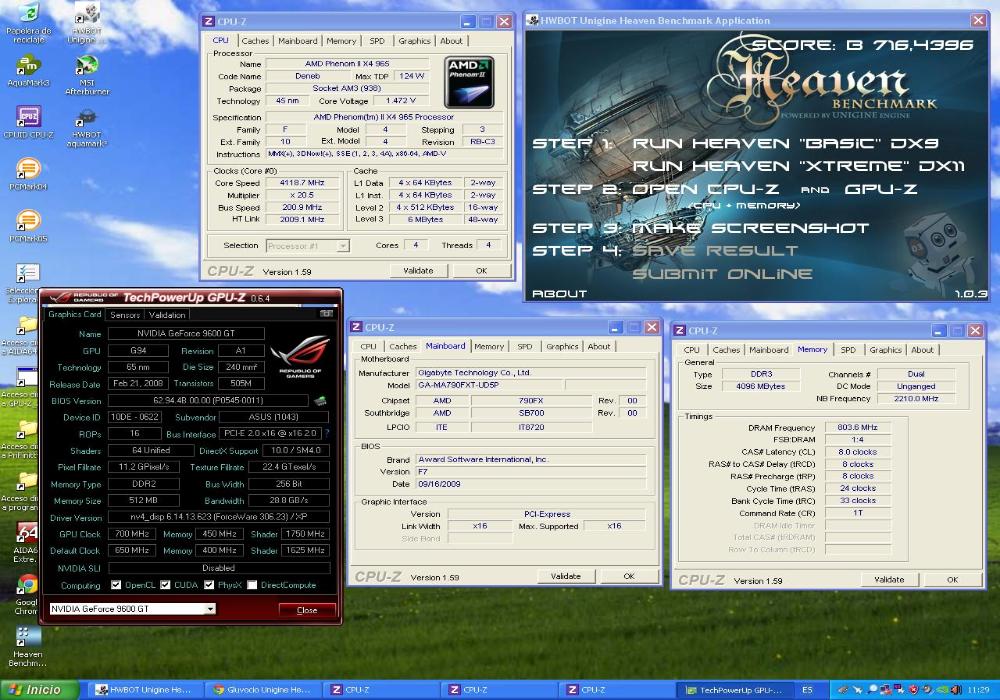Open the HWBOT aquamark desktop shortcut
Screen dimensions: 1000x700
87,128
